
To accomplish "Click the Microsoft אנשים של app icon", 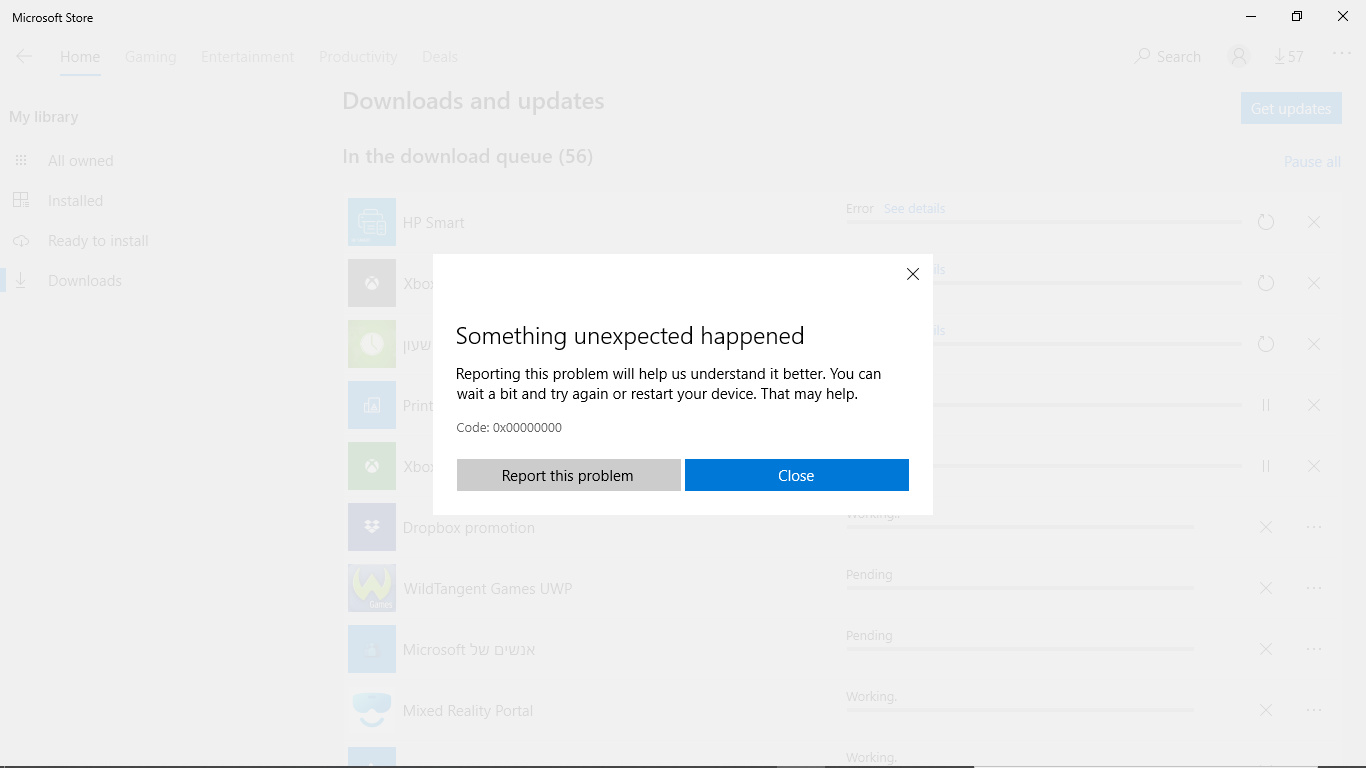I will (x=372, y=649).
